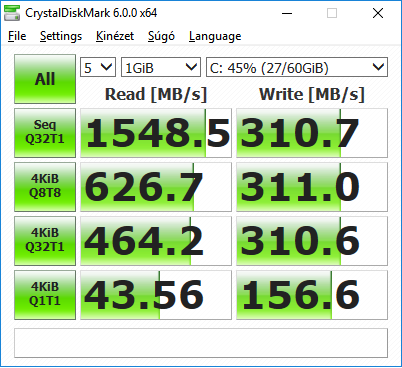402x368 pixels.
Task: Start the 4KiB Q32T1 test
Action: pyautogui.click(x=45, y=241)
